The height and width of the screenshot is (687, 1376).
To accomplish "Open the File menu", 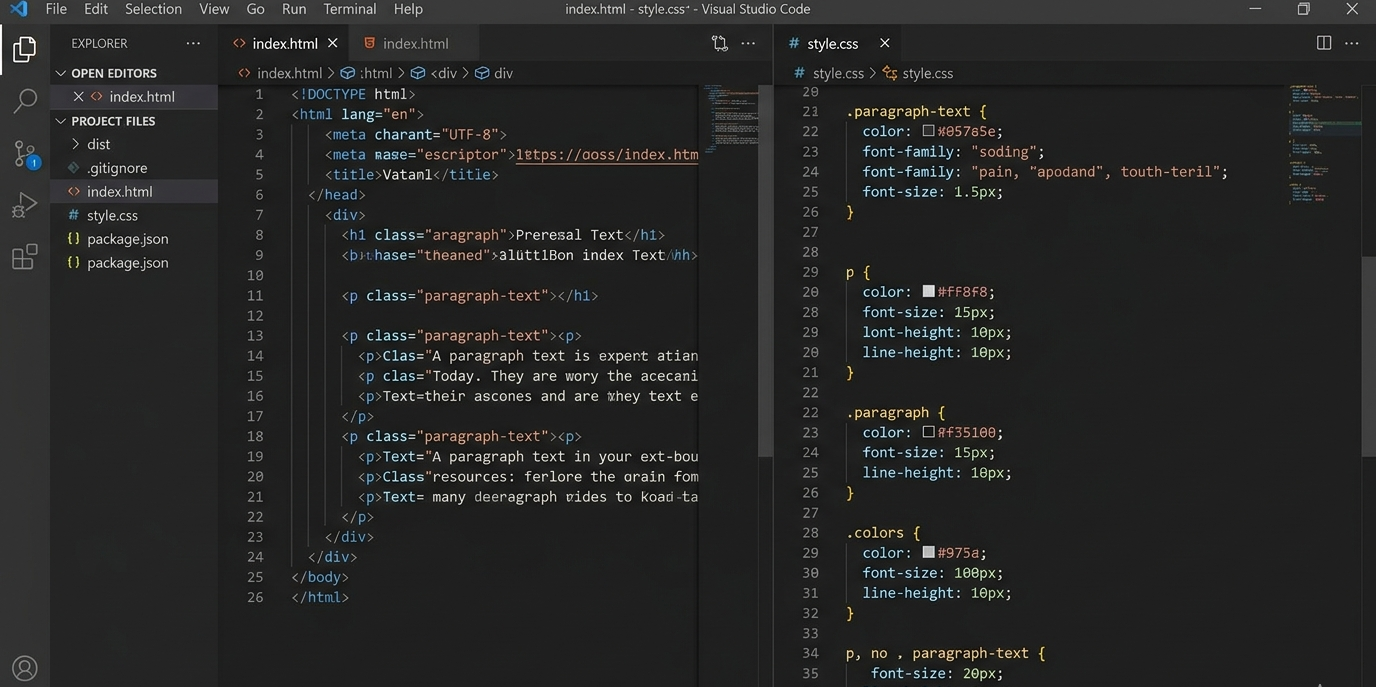I will (56, 9).
